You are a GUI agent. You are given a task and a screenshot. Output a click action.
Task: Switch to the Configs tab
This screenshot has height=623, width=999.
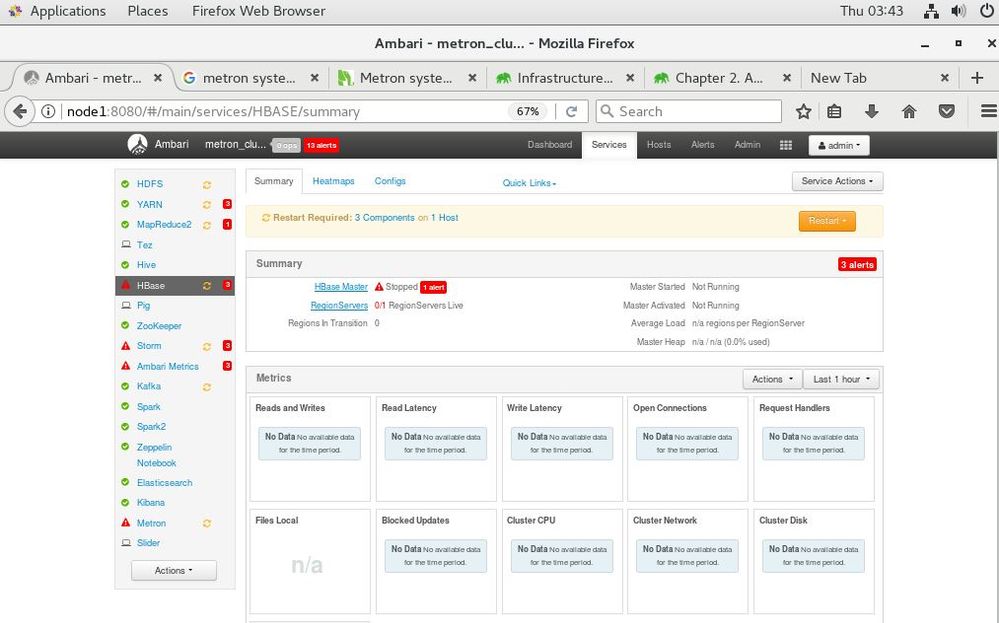point(390,181)
